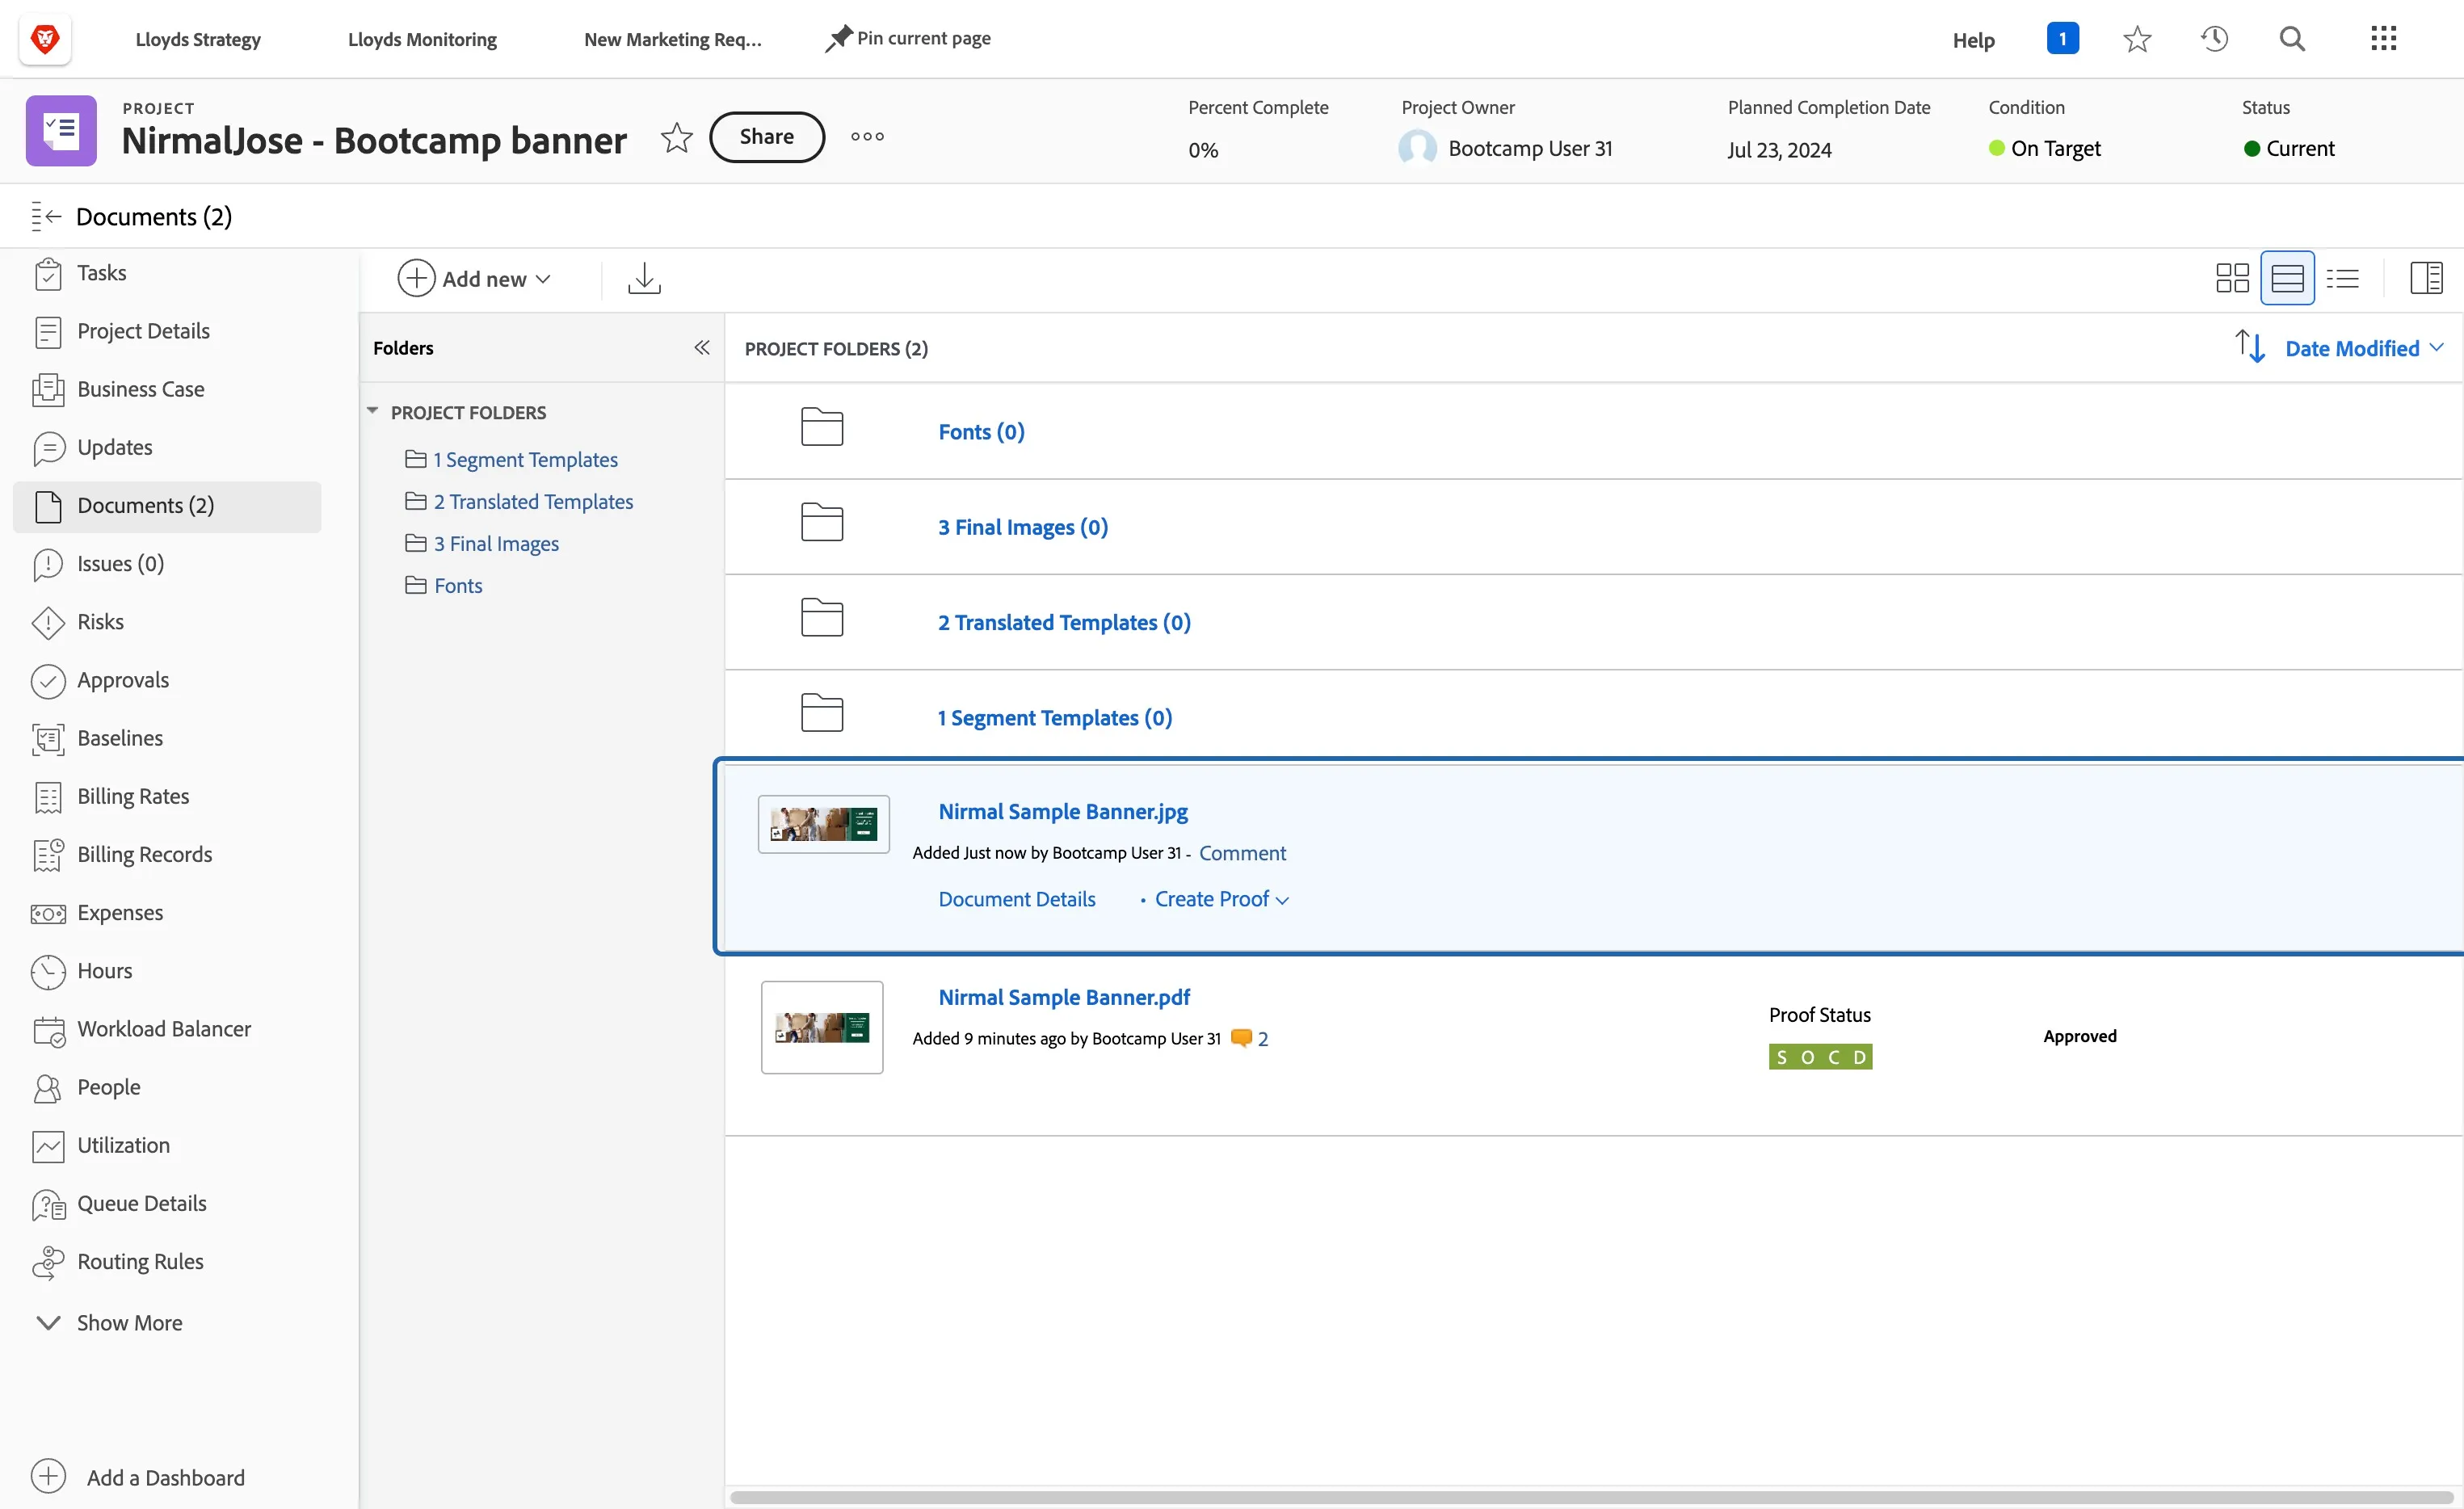
Task: Go to Approvals in sidebar
Action: point(122,680)
